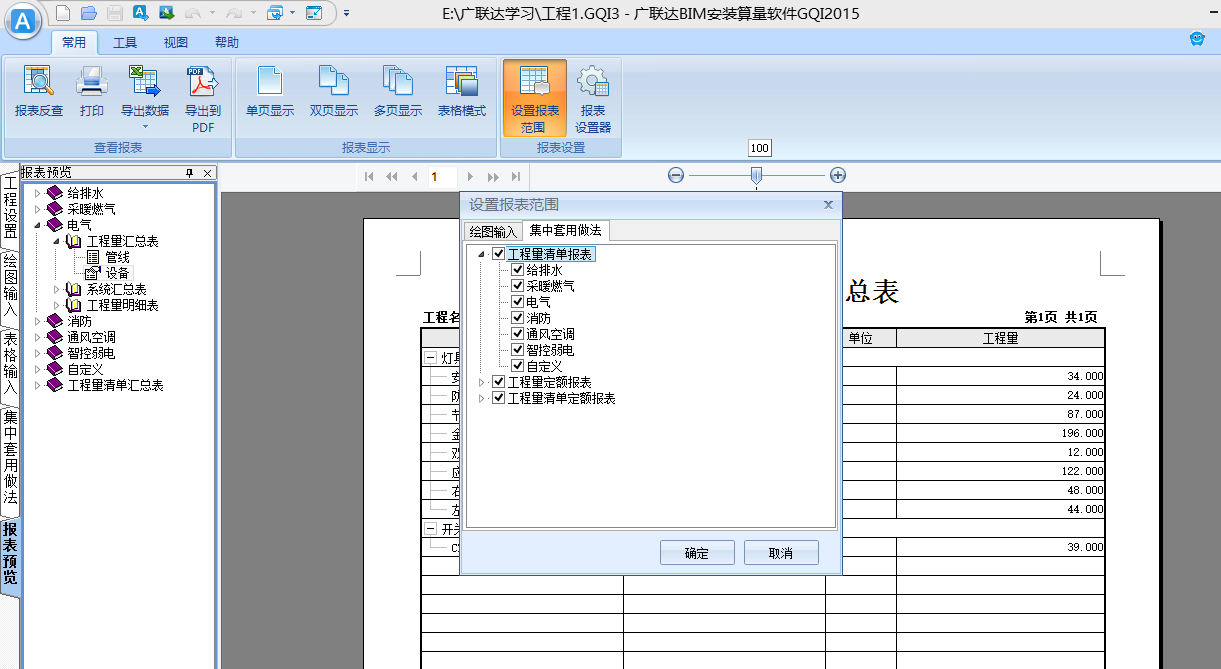Expand the 系统汇总表 node in report tree
Screen dimensions: 1221x669
tap(57, 289)
